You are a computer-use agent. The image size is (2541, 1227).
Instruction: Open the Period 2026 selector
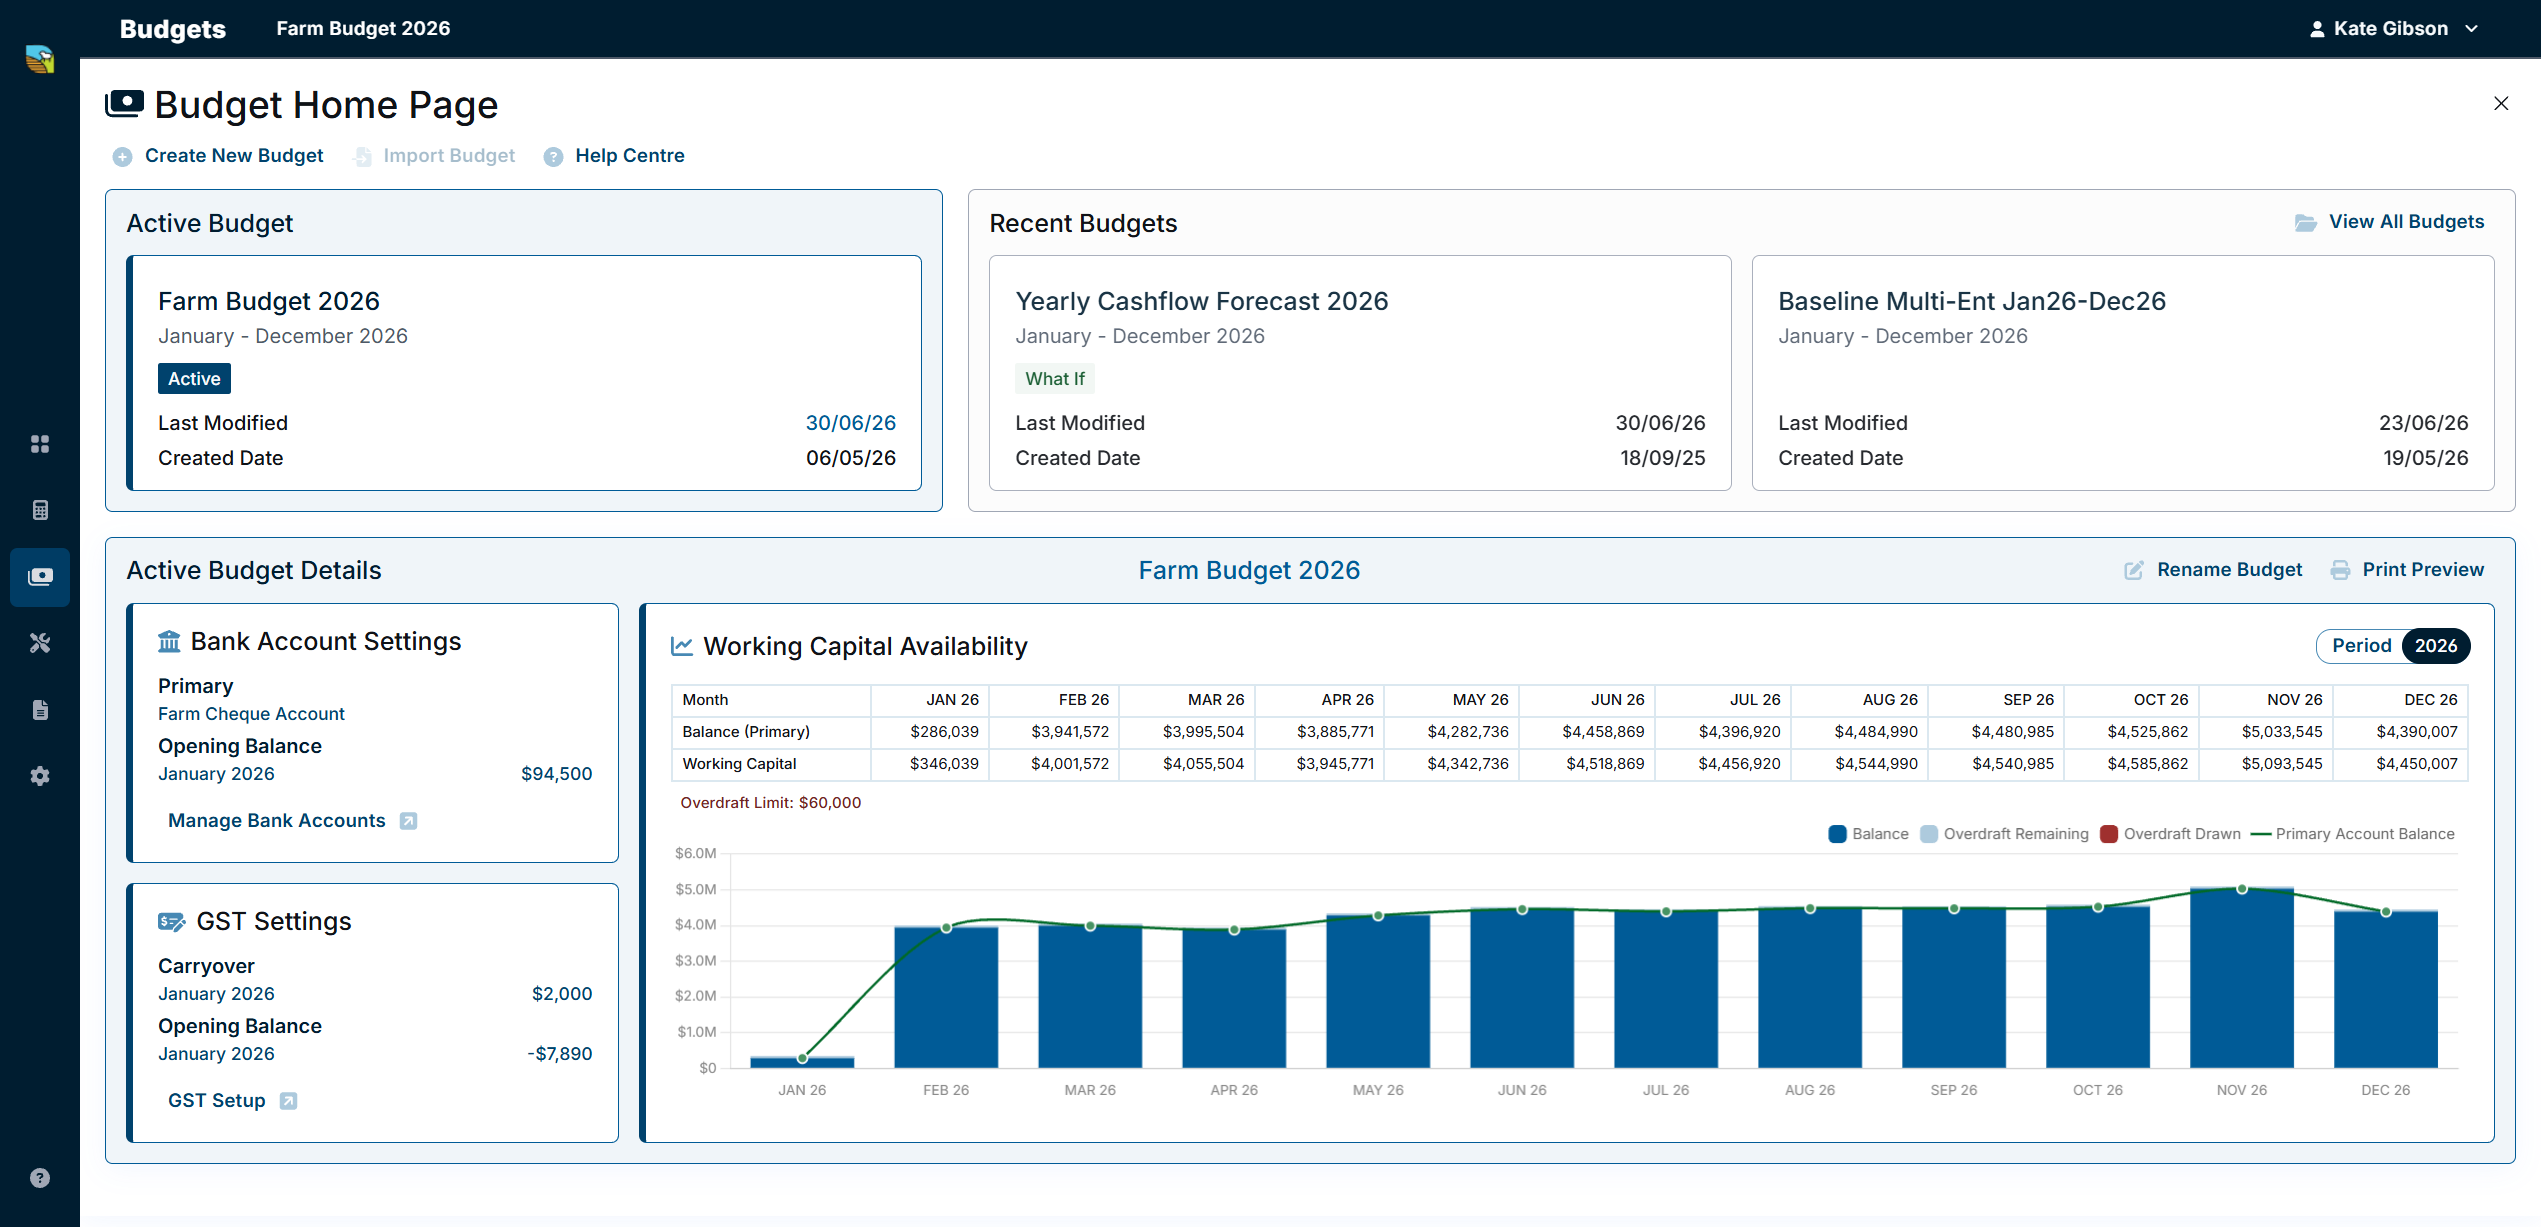point(2393,646)
